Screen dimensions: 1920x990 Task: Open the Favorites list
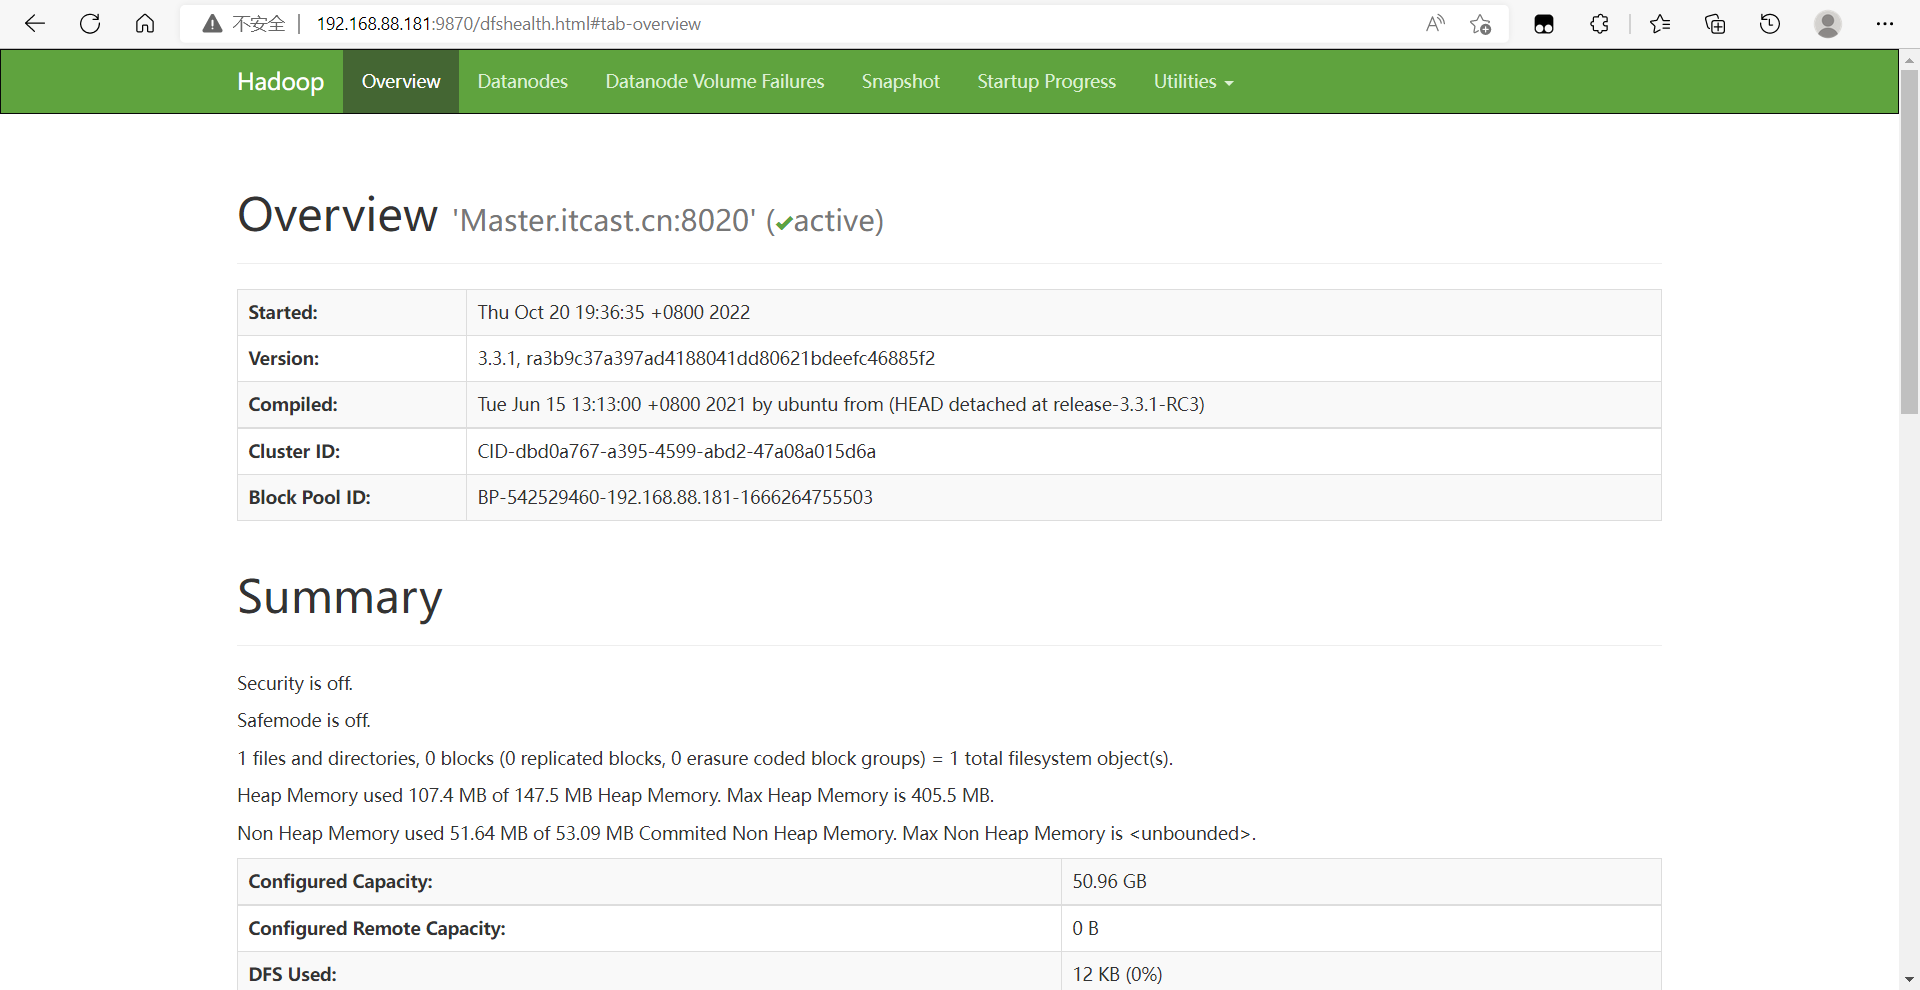(1660, 24)
